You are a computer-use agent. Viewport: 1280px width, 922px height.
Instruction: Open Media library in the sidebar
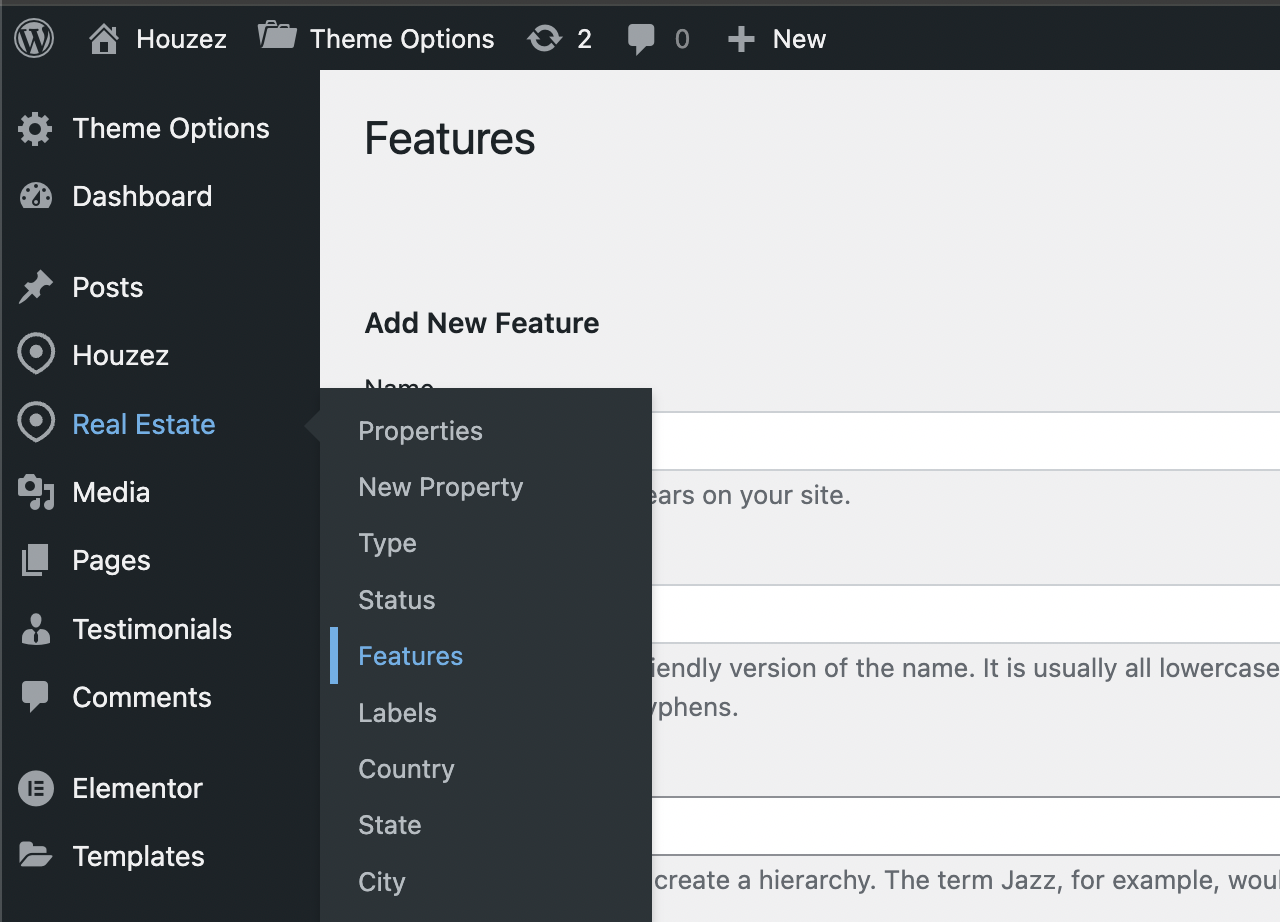pos(111,492)
